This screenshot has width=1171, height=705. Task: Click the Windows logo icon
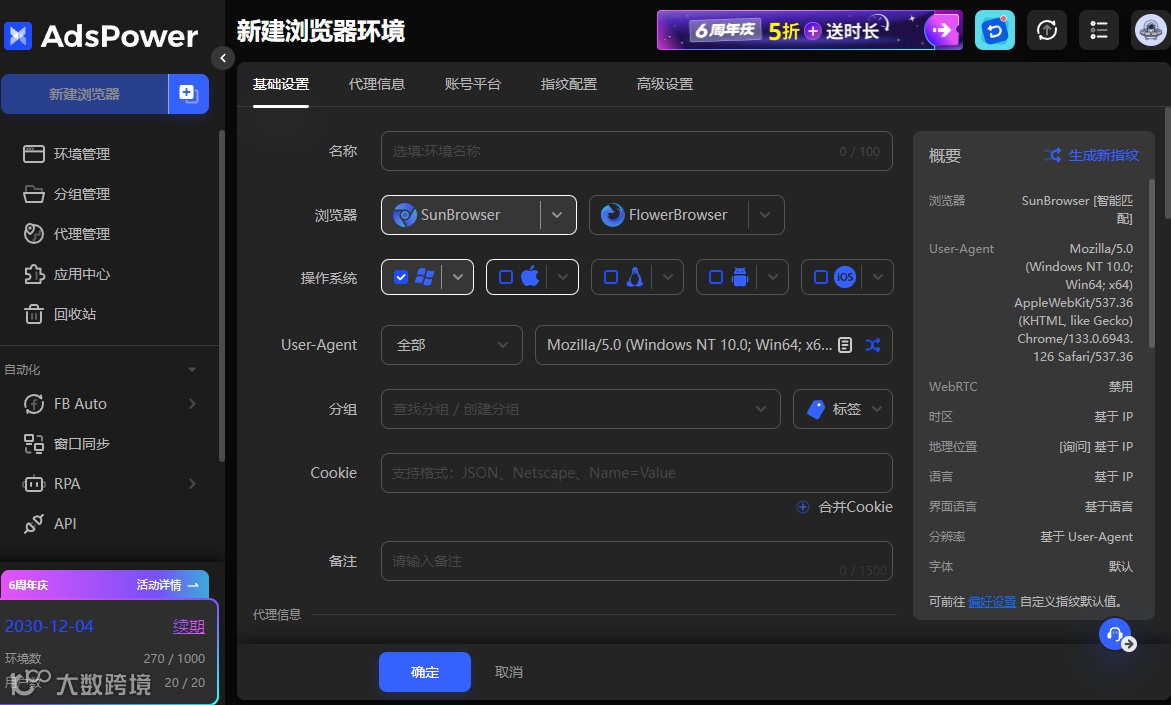click(x=425, y=277)
